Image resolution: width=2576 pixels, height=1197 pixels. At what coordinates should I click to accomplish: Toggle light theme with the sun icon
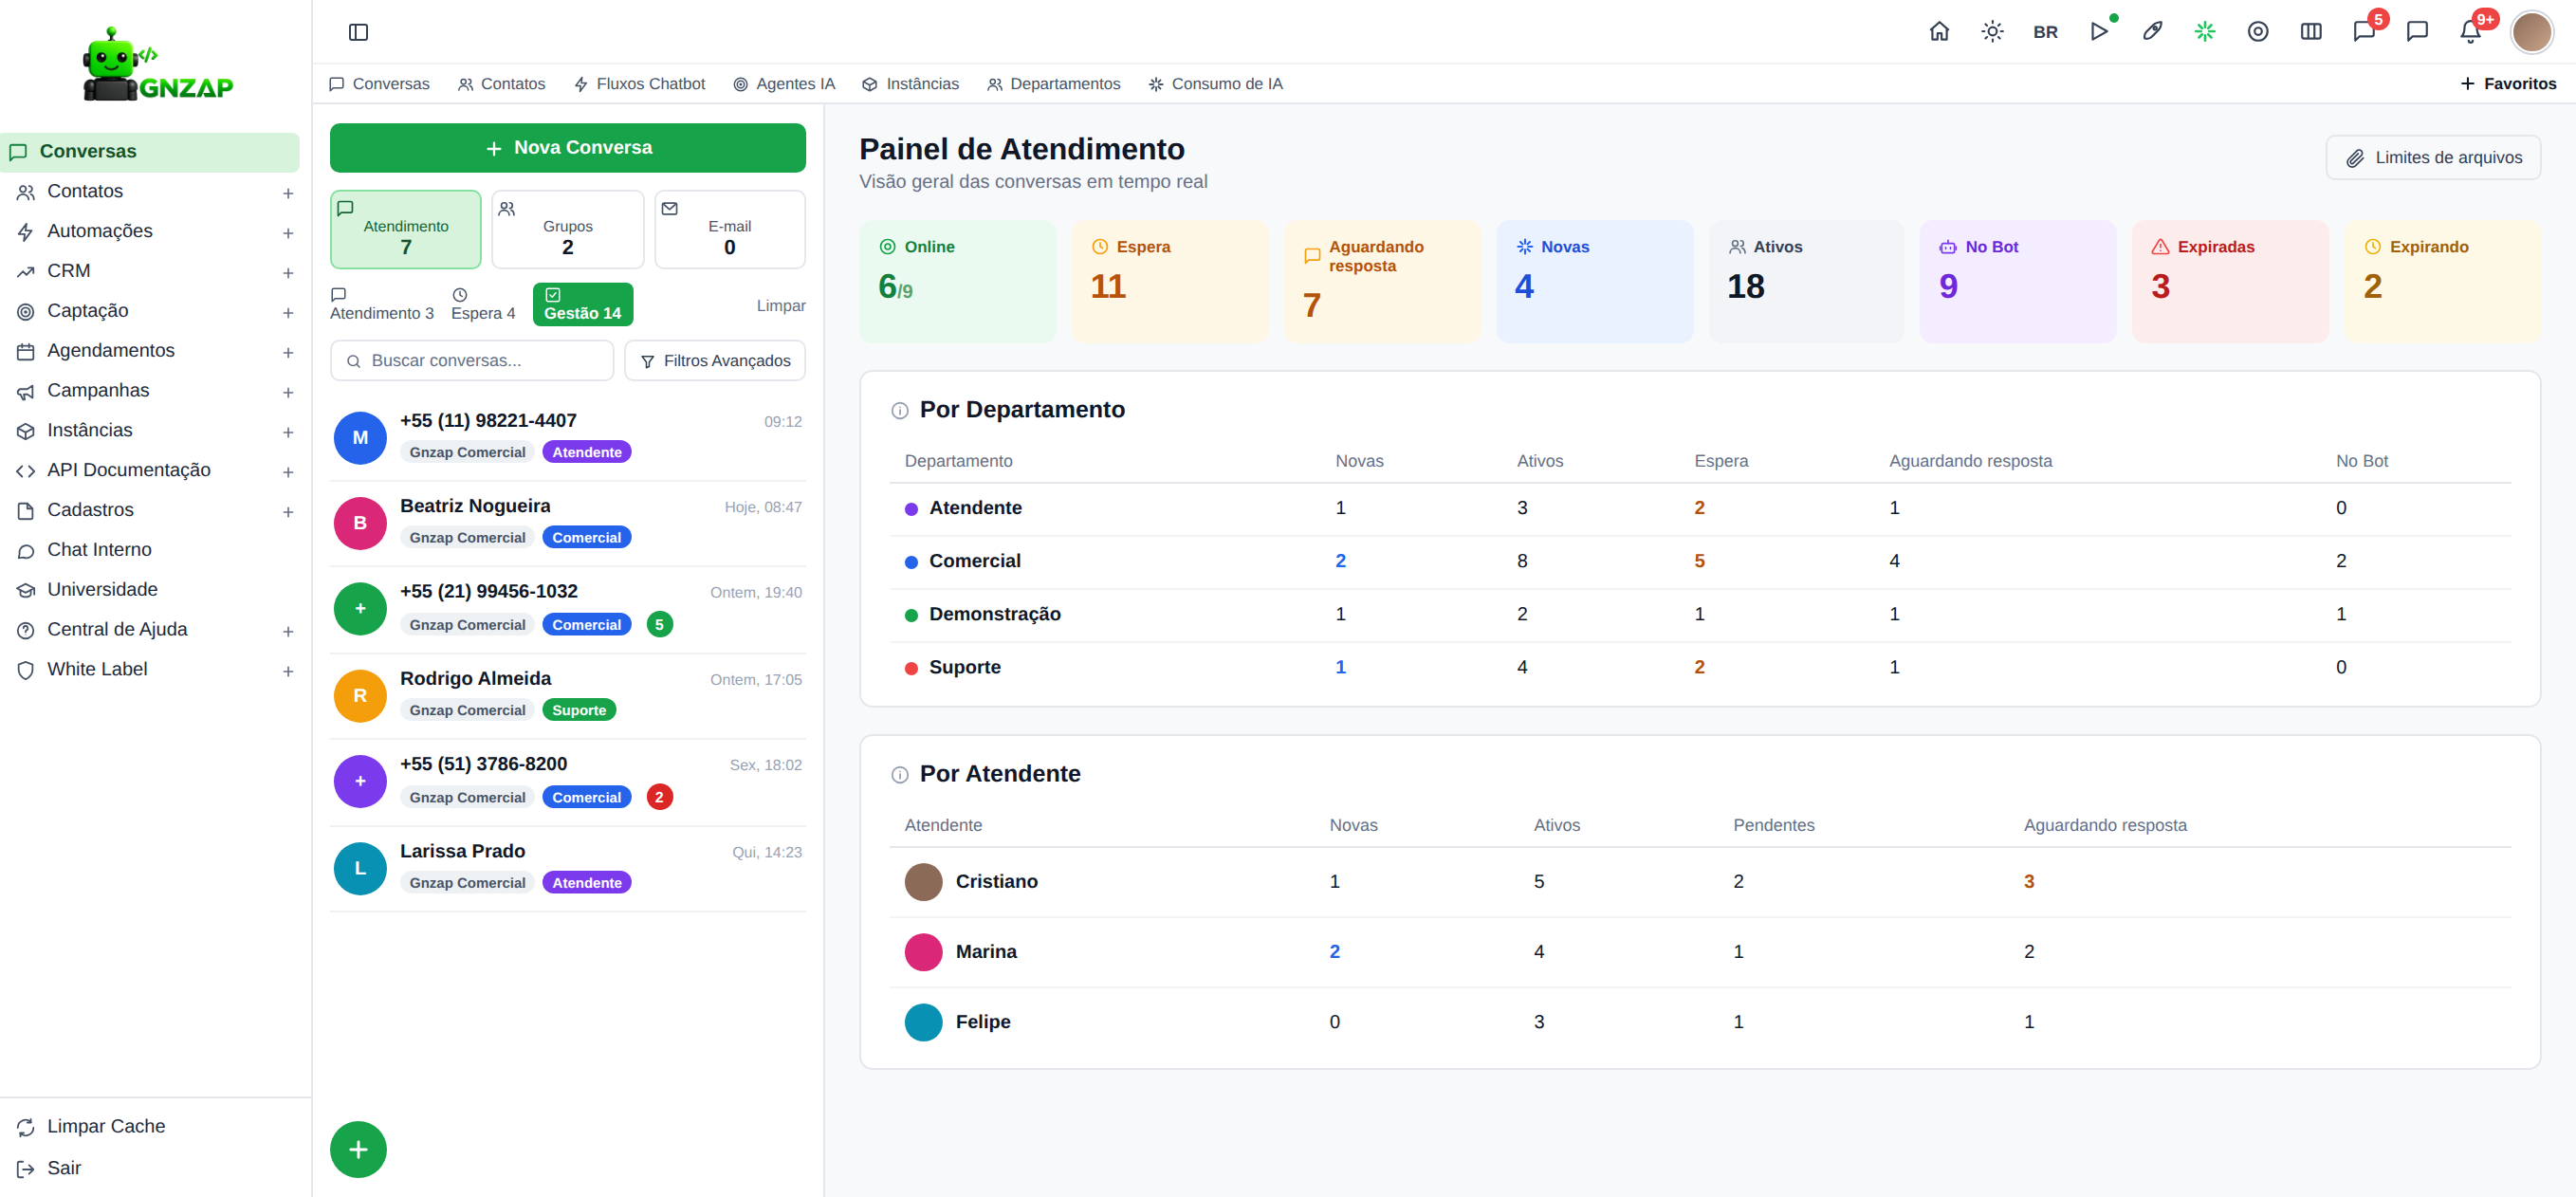[1992, 32]
